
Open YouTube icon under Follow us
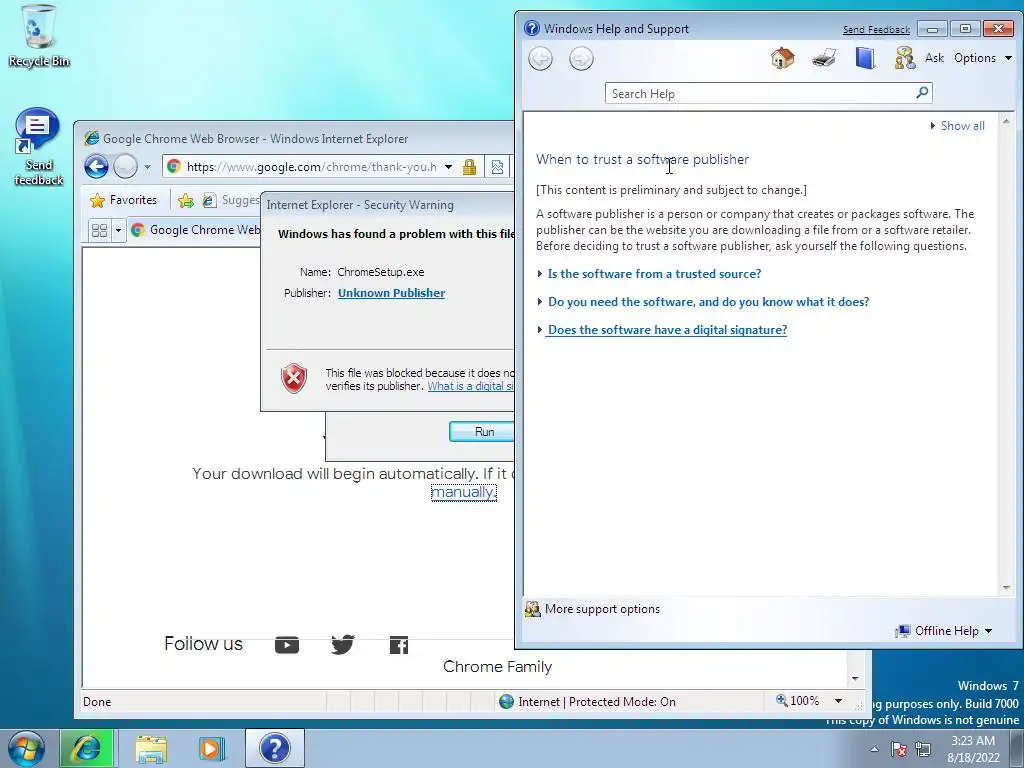[x=287, y=645]
